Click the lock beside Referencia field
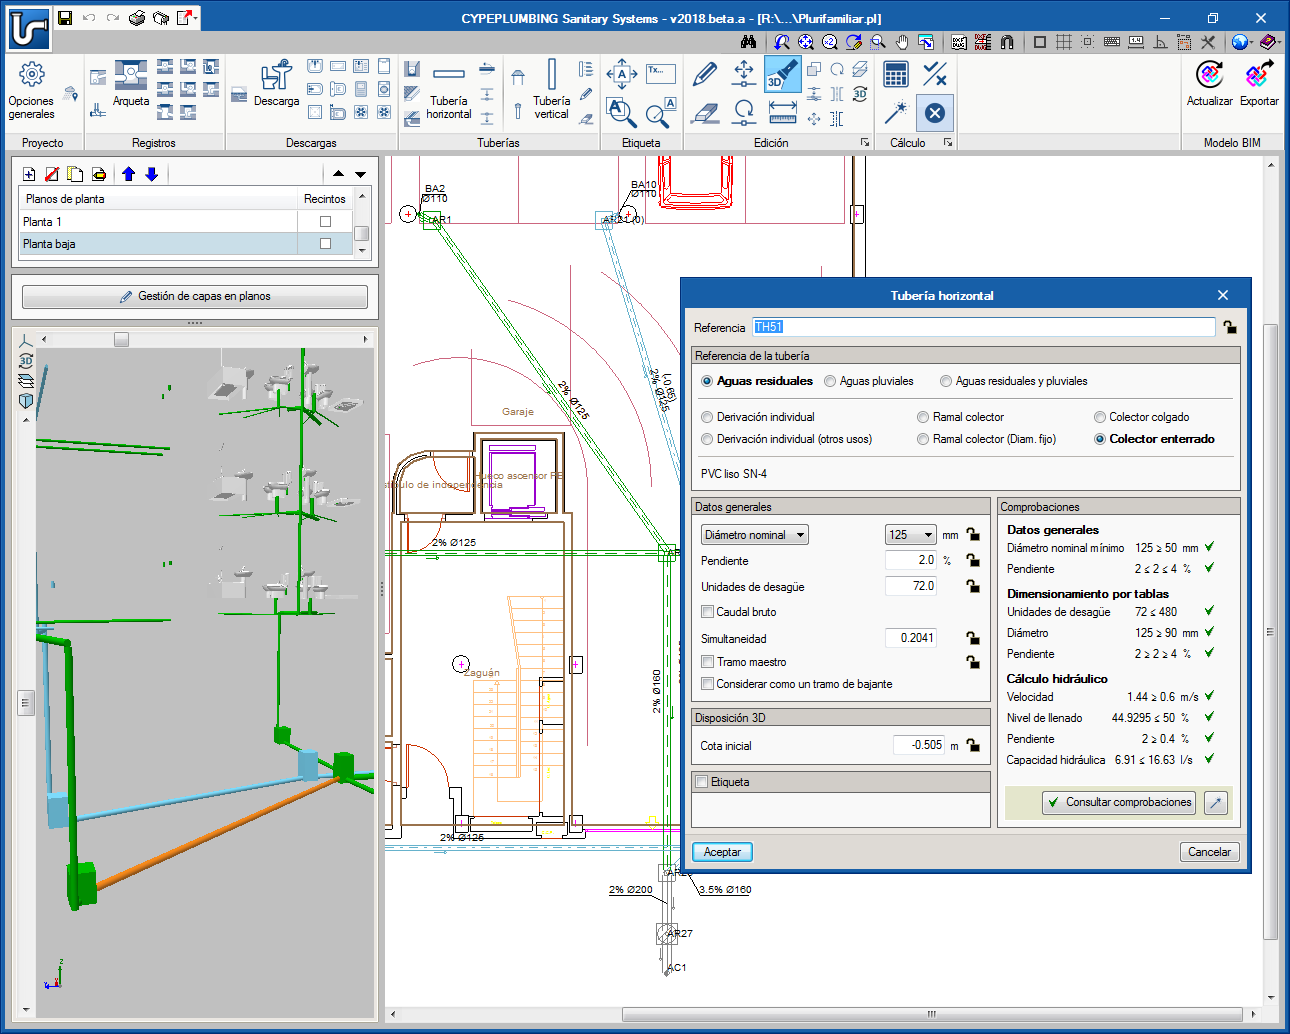Viewport: 1290px width, 1034px height. (x=1230, y=327)
